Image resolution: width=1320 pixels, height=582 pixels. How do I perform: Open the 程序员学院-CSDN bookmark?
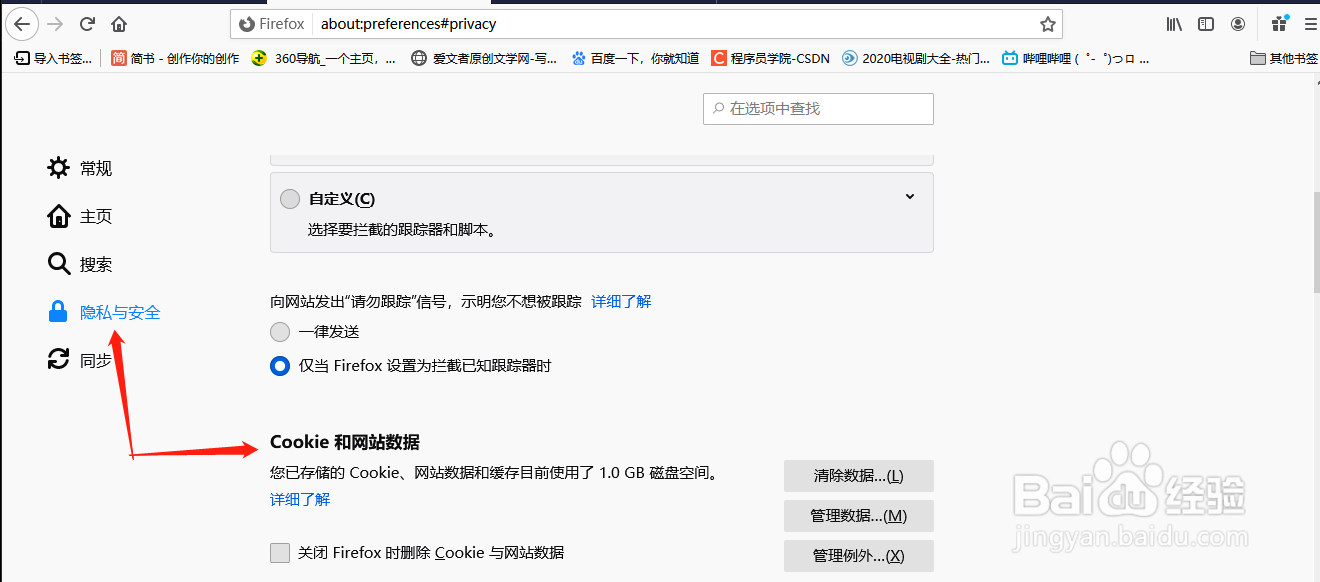tap(770, 58)
